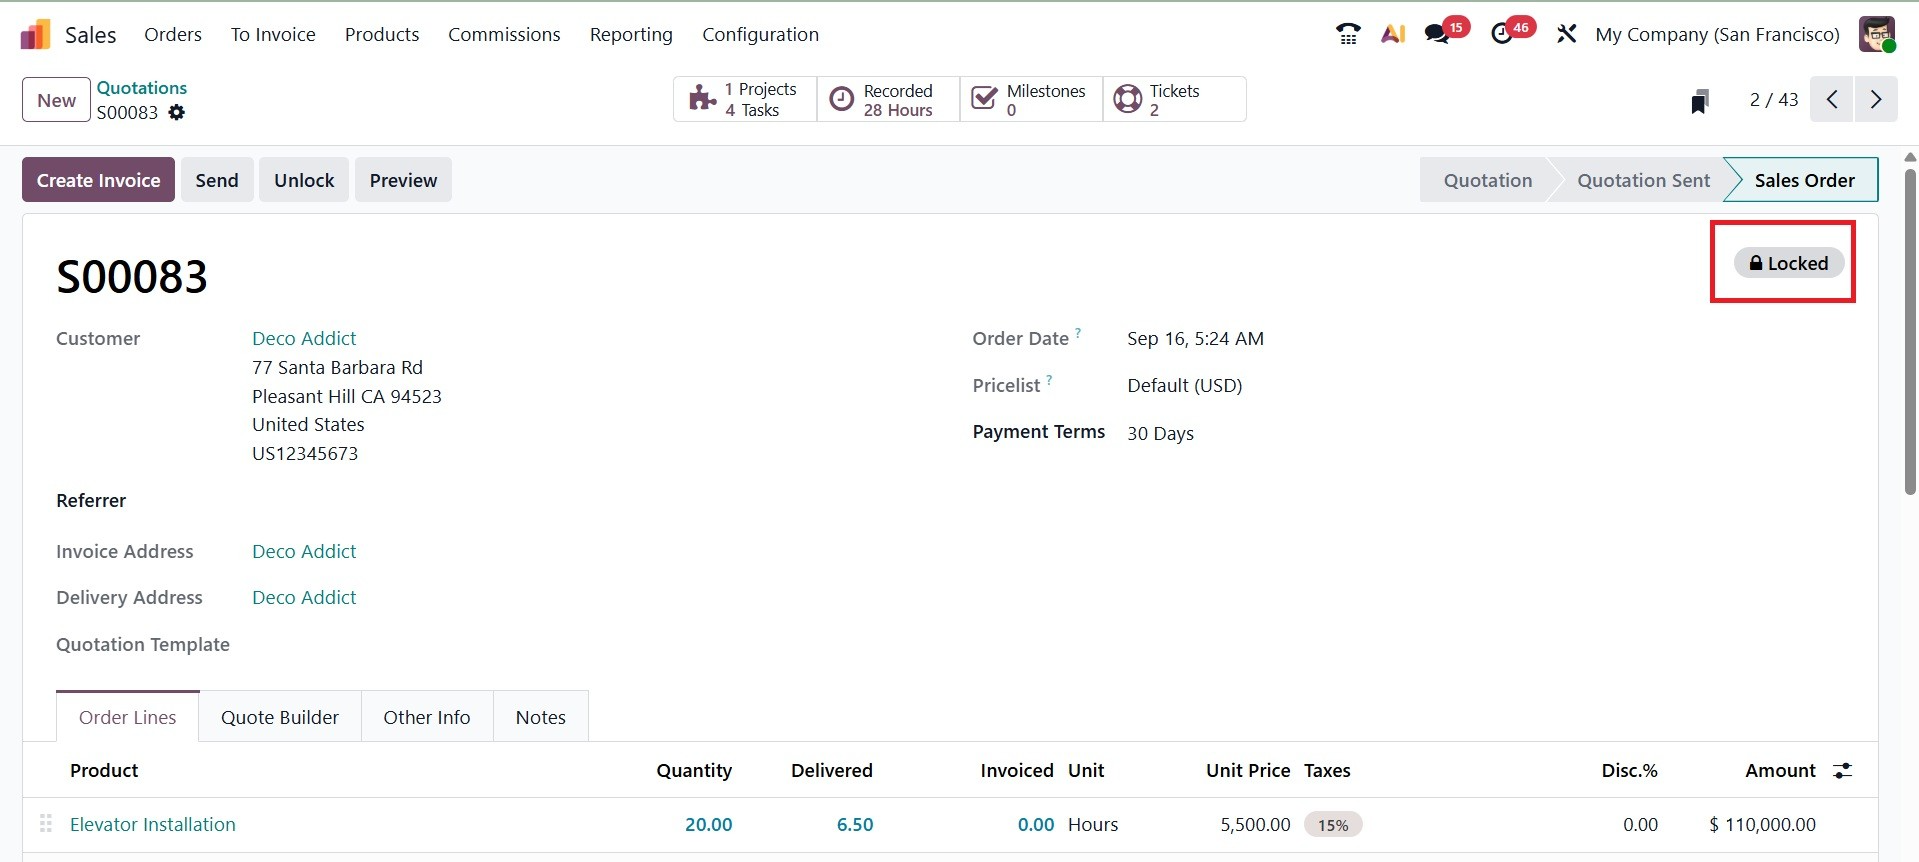The image size is (1919, 862).
Task: Select the Quotation status stage
Action: pyautogui.click(x=1487, y=180)
